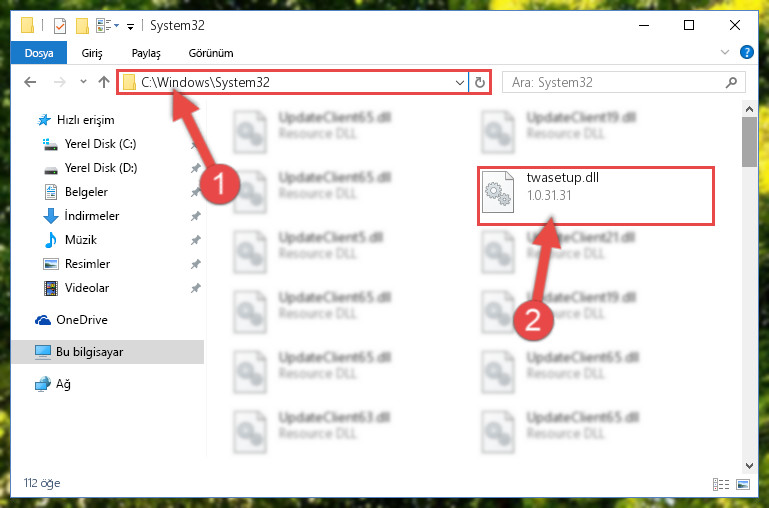Open recent locations dropdown arrow

[83, 82]
